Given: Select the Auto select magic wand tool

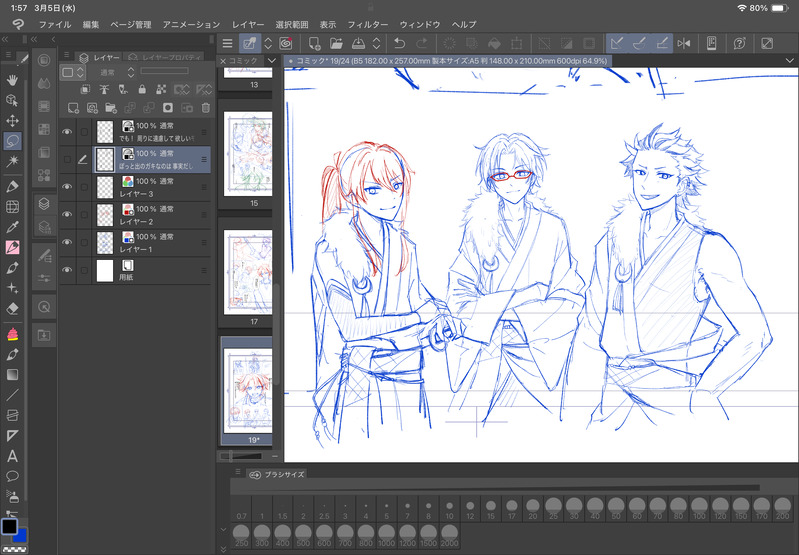Looking at the screenshot, I should 12,162.
